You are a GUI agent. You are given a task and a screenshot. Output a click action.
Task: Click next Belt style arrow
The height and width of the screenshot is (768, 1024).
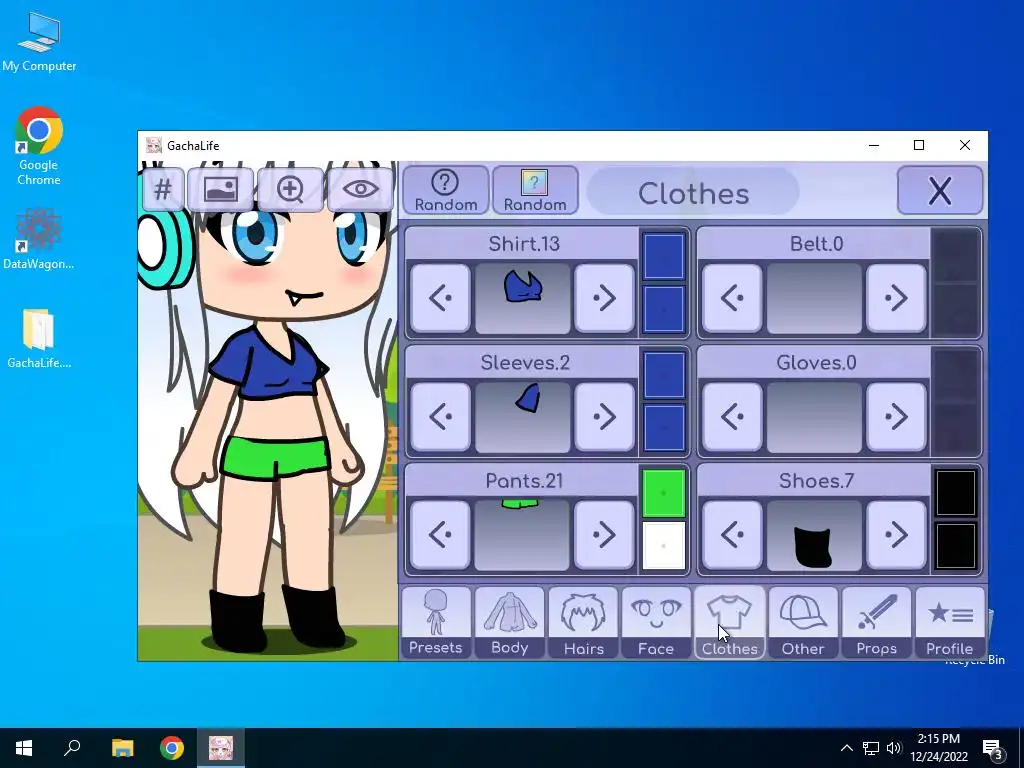coord(896,298)
